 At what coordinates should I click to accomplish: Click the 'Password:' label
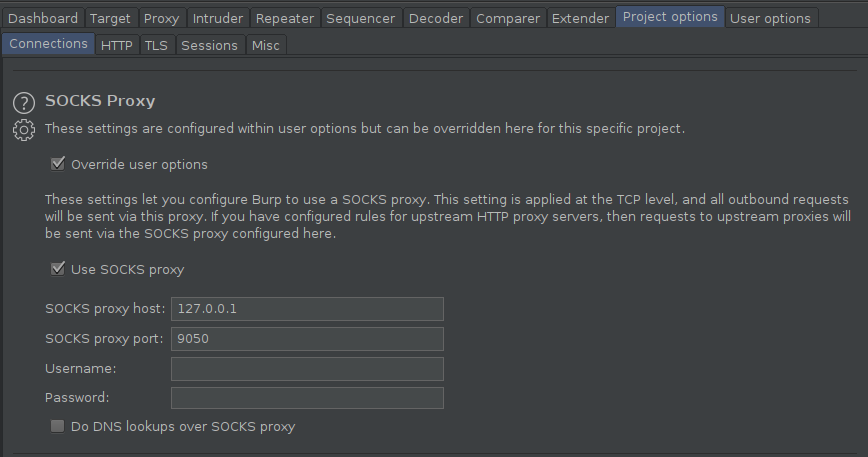[x=77, y=398]
